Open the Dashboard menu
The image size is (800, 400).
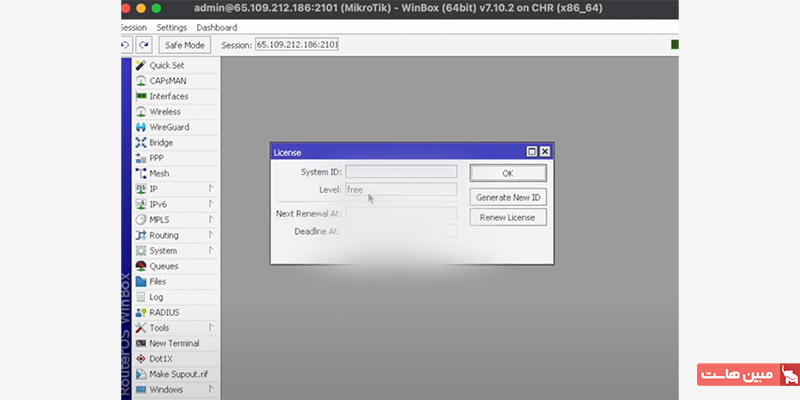coord(217,28)
